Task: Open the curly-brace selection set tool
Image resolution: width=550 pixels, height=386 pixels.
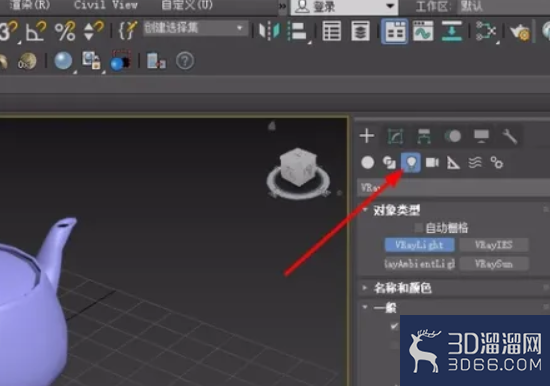Action: coord(128,31)
